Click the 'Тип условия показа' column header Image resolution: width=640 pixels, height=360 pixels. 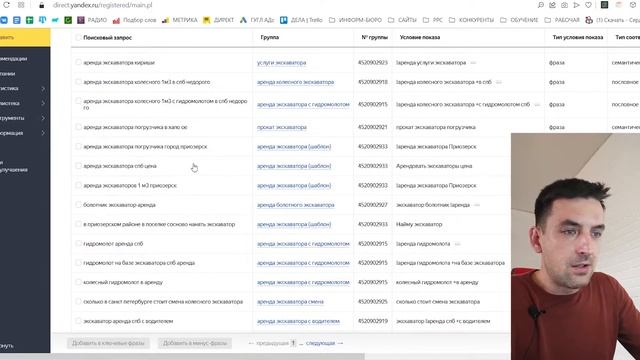(578, 37)
